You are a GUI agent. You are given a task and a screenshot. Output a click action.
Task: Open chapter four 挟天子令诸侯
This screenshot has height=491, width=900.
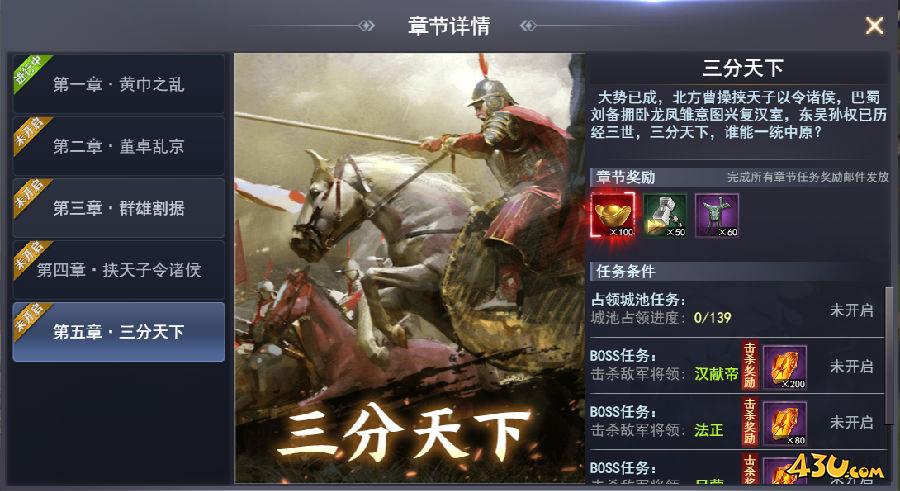(x=118, y=270)
